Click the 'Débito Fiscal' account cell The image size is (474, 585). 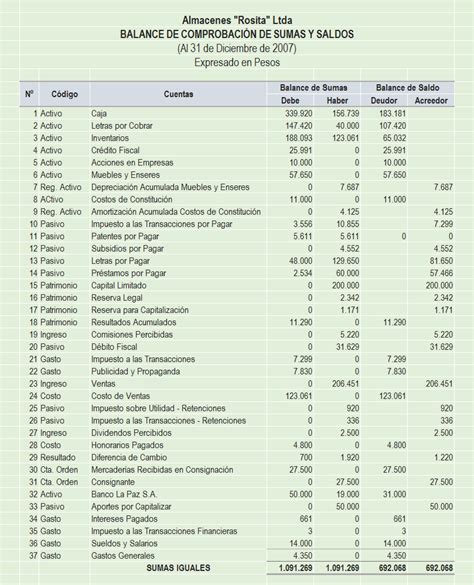pyautogui.click(x=114, y=347)
